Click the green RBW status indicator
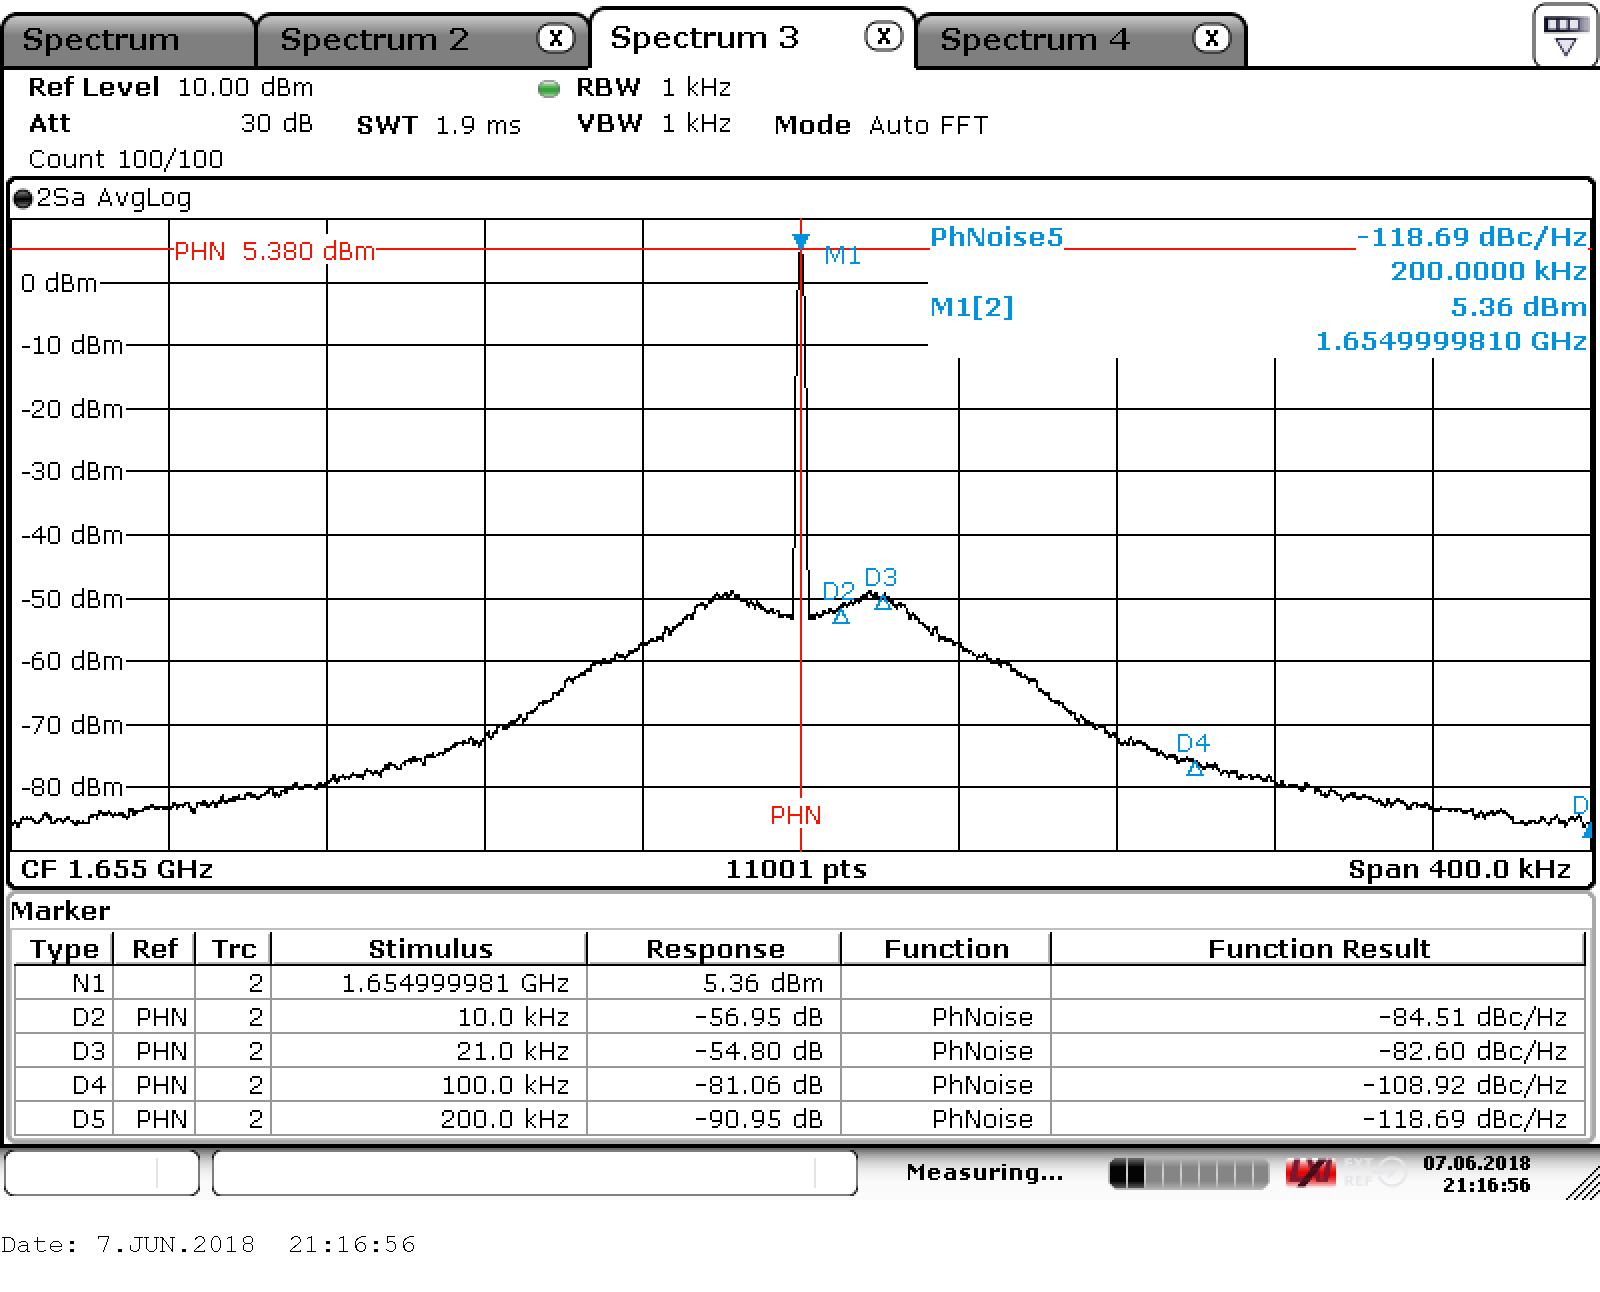 548,89
